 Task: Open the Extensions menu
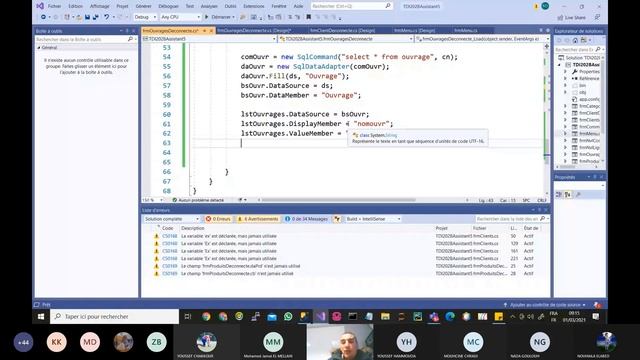click(253, 7)
